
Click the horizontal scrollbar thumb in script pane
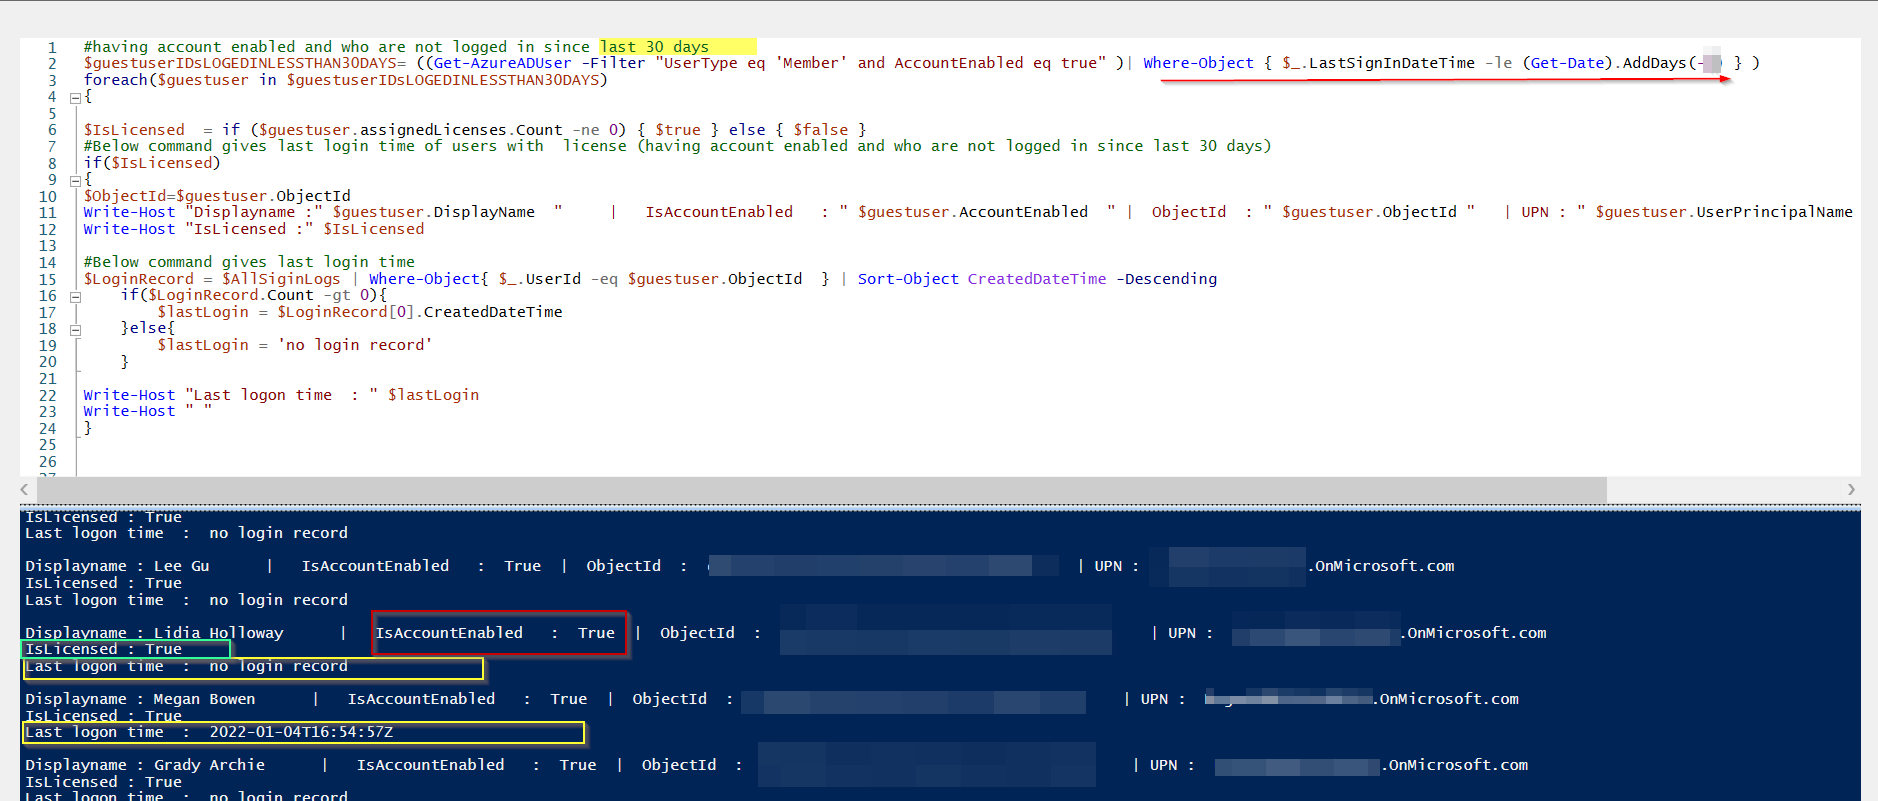pyautogui.click(x=821, y=489)
